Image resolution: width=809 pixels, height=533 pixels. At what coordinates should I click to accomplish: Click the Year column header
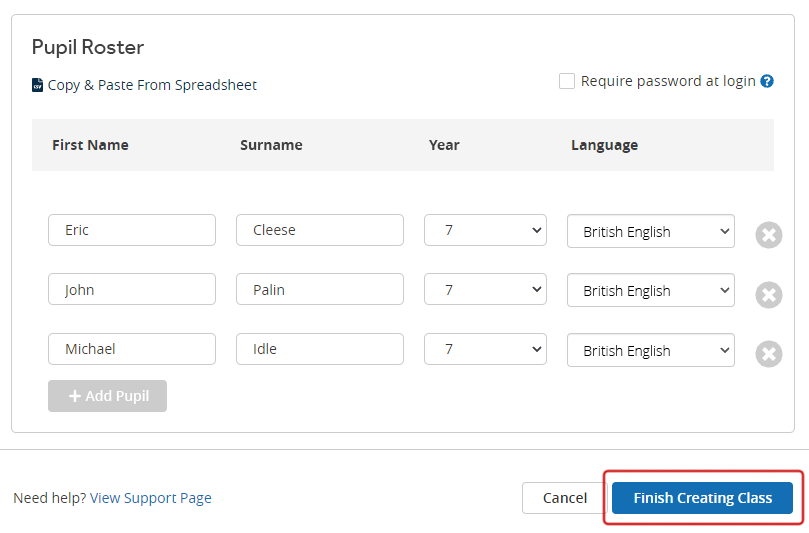pos(444,145)
